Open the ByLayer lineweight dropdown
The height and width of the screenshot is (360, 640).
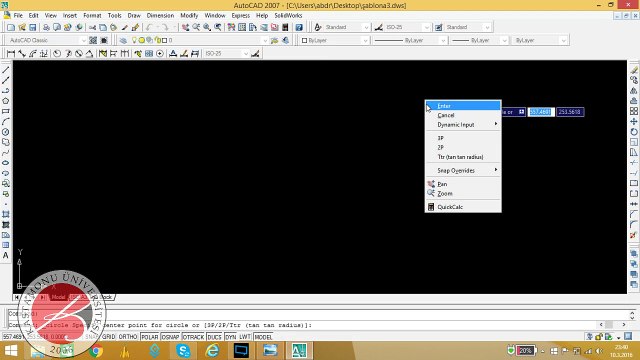pyautogui.click(x=504, y=40)
